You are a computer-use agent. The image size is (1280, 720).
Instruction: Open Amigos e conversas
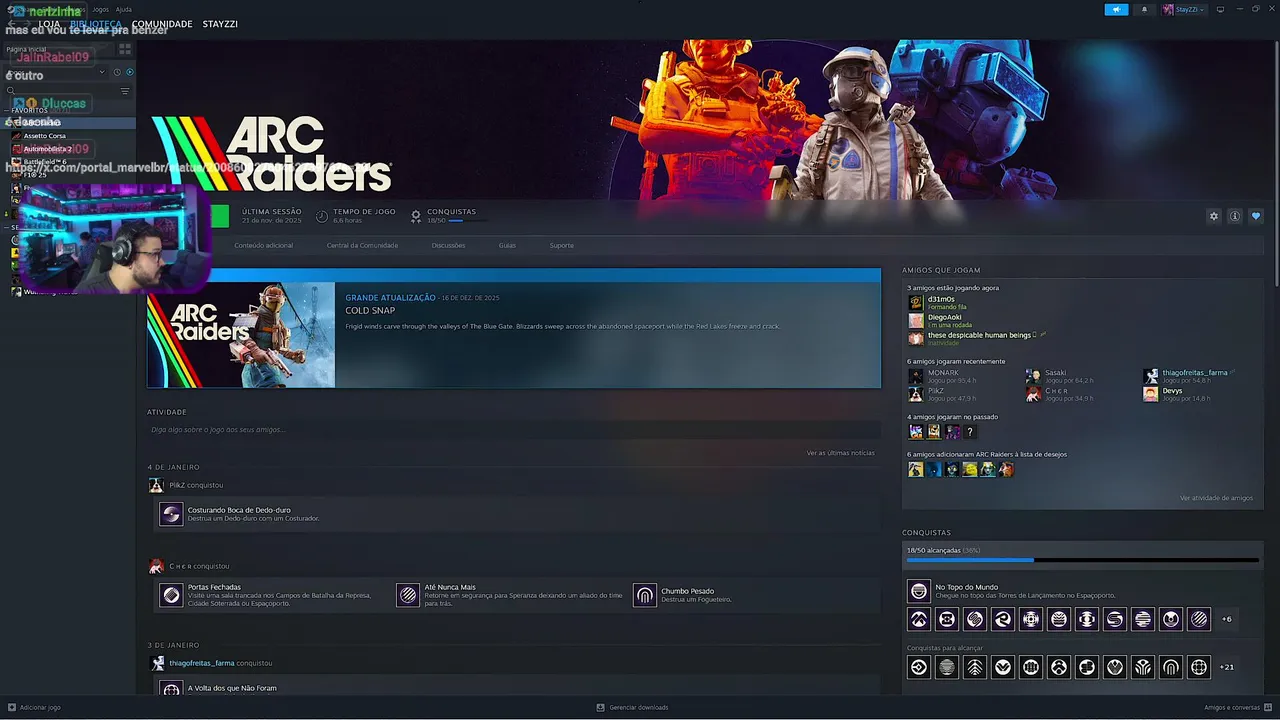(1236, 707)
